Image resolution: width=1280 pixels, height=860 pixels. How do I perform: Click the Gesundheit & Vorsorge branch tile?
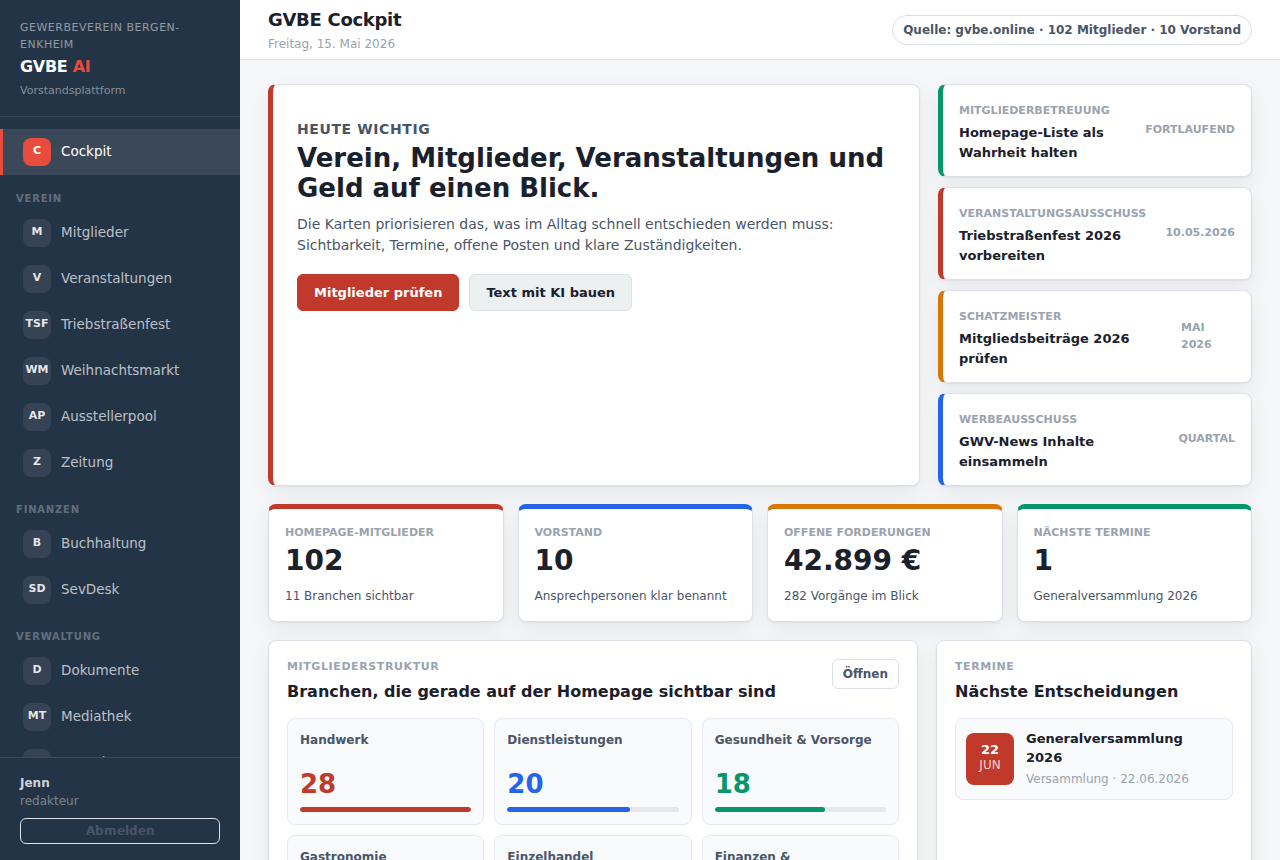coord(800,771)
